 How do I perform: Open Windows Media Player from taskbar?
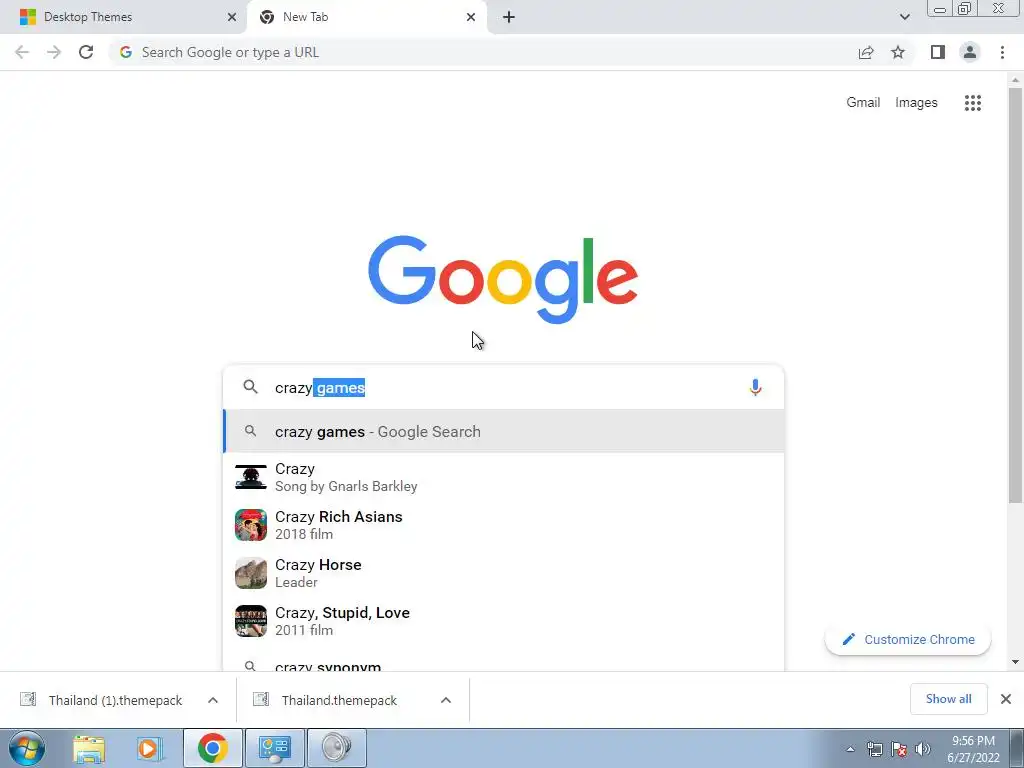pos(149,748)
